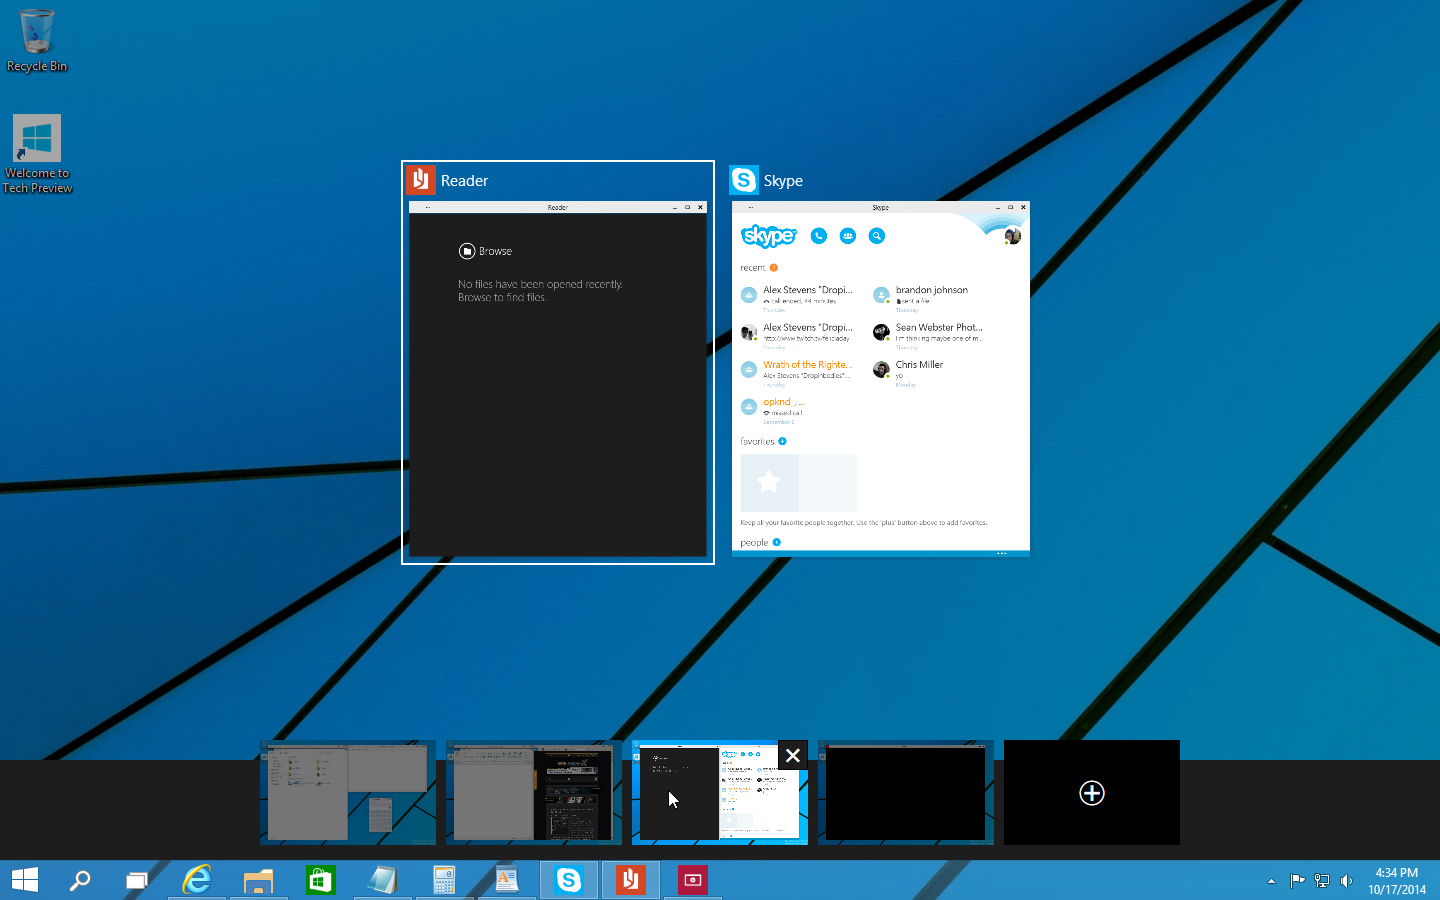Launch Internet Explorer from taskbar
Viewport: 1440px width, 900px height.
click(x=197, y=880)
